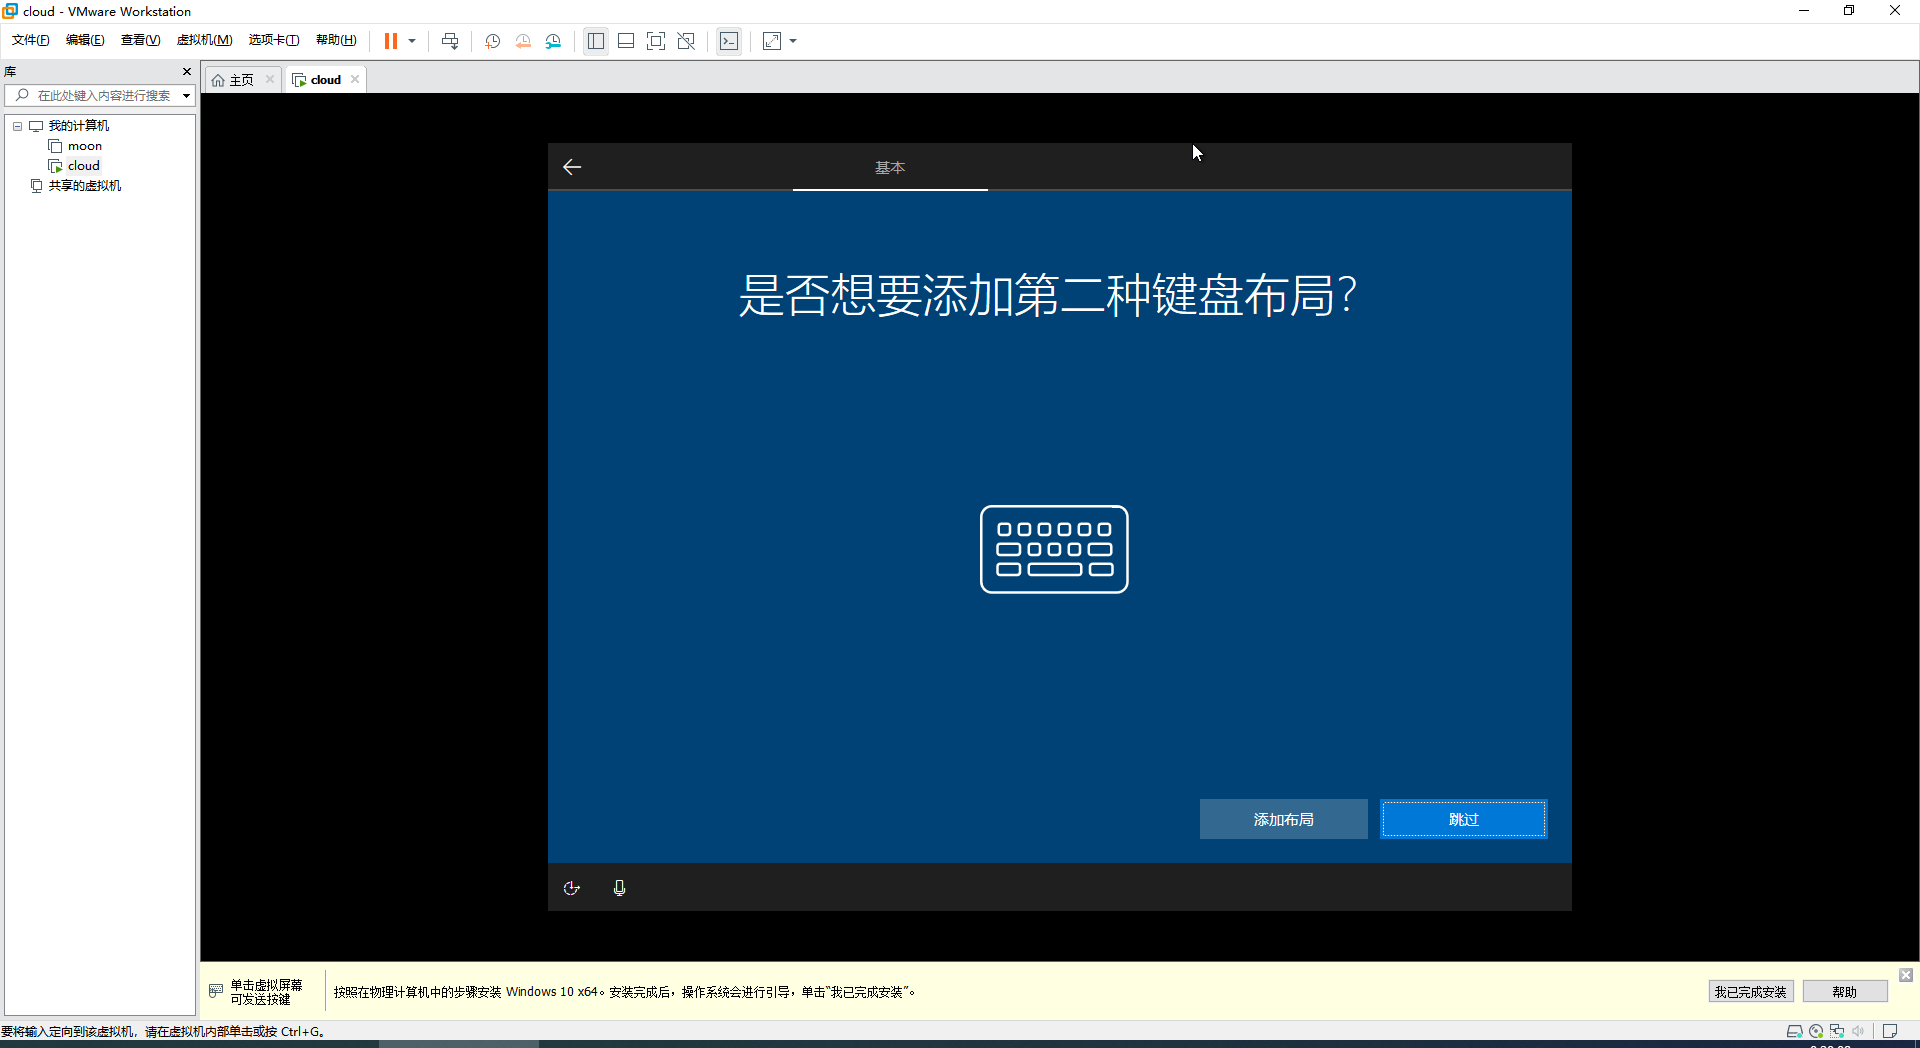Close the cloud tab
The image size is (1920, 1048).
pyautogui.click(x=355, y=79)
